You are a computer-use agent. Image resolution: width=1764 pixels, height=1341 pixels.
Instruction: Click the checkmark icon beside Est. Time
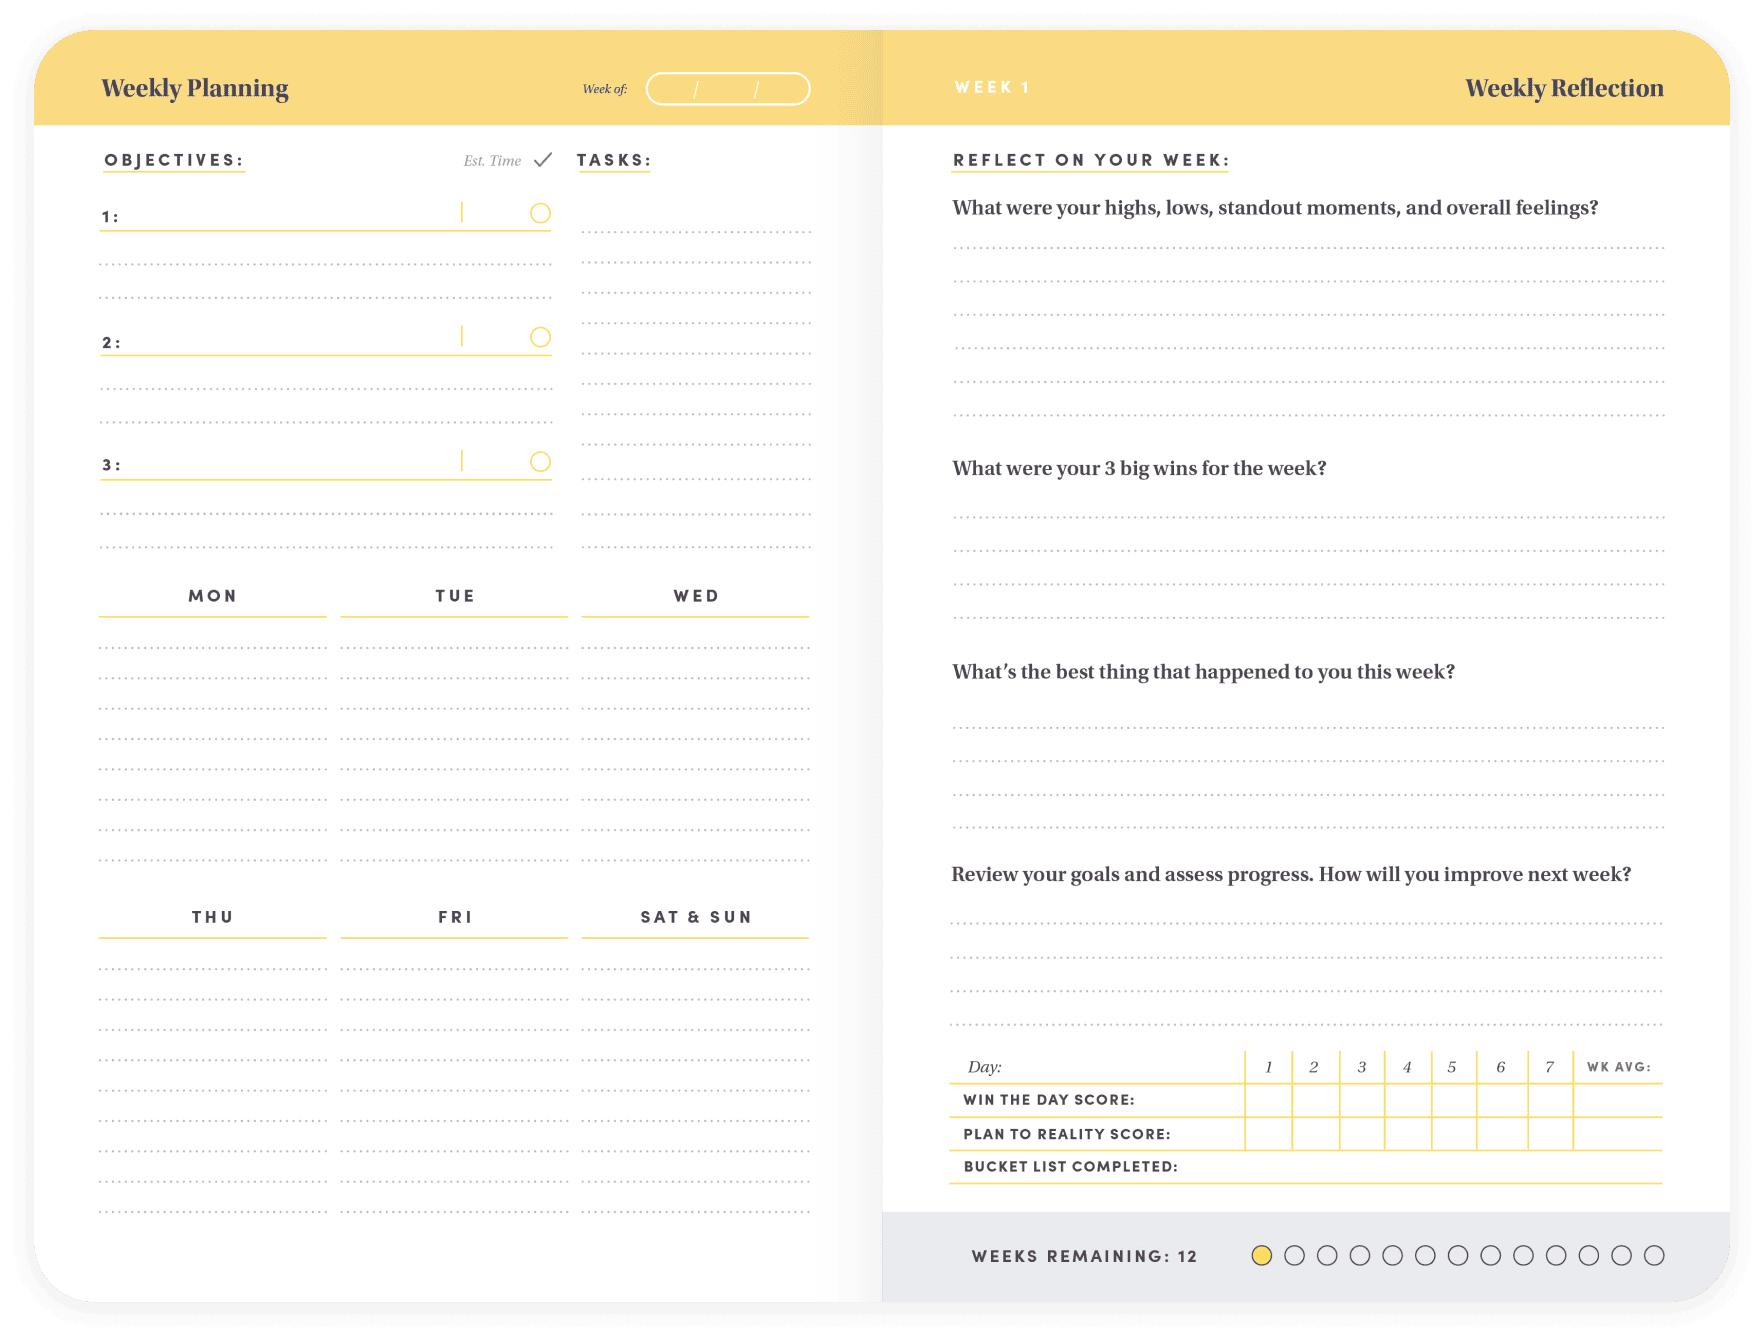[x=543, y=160]
